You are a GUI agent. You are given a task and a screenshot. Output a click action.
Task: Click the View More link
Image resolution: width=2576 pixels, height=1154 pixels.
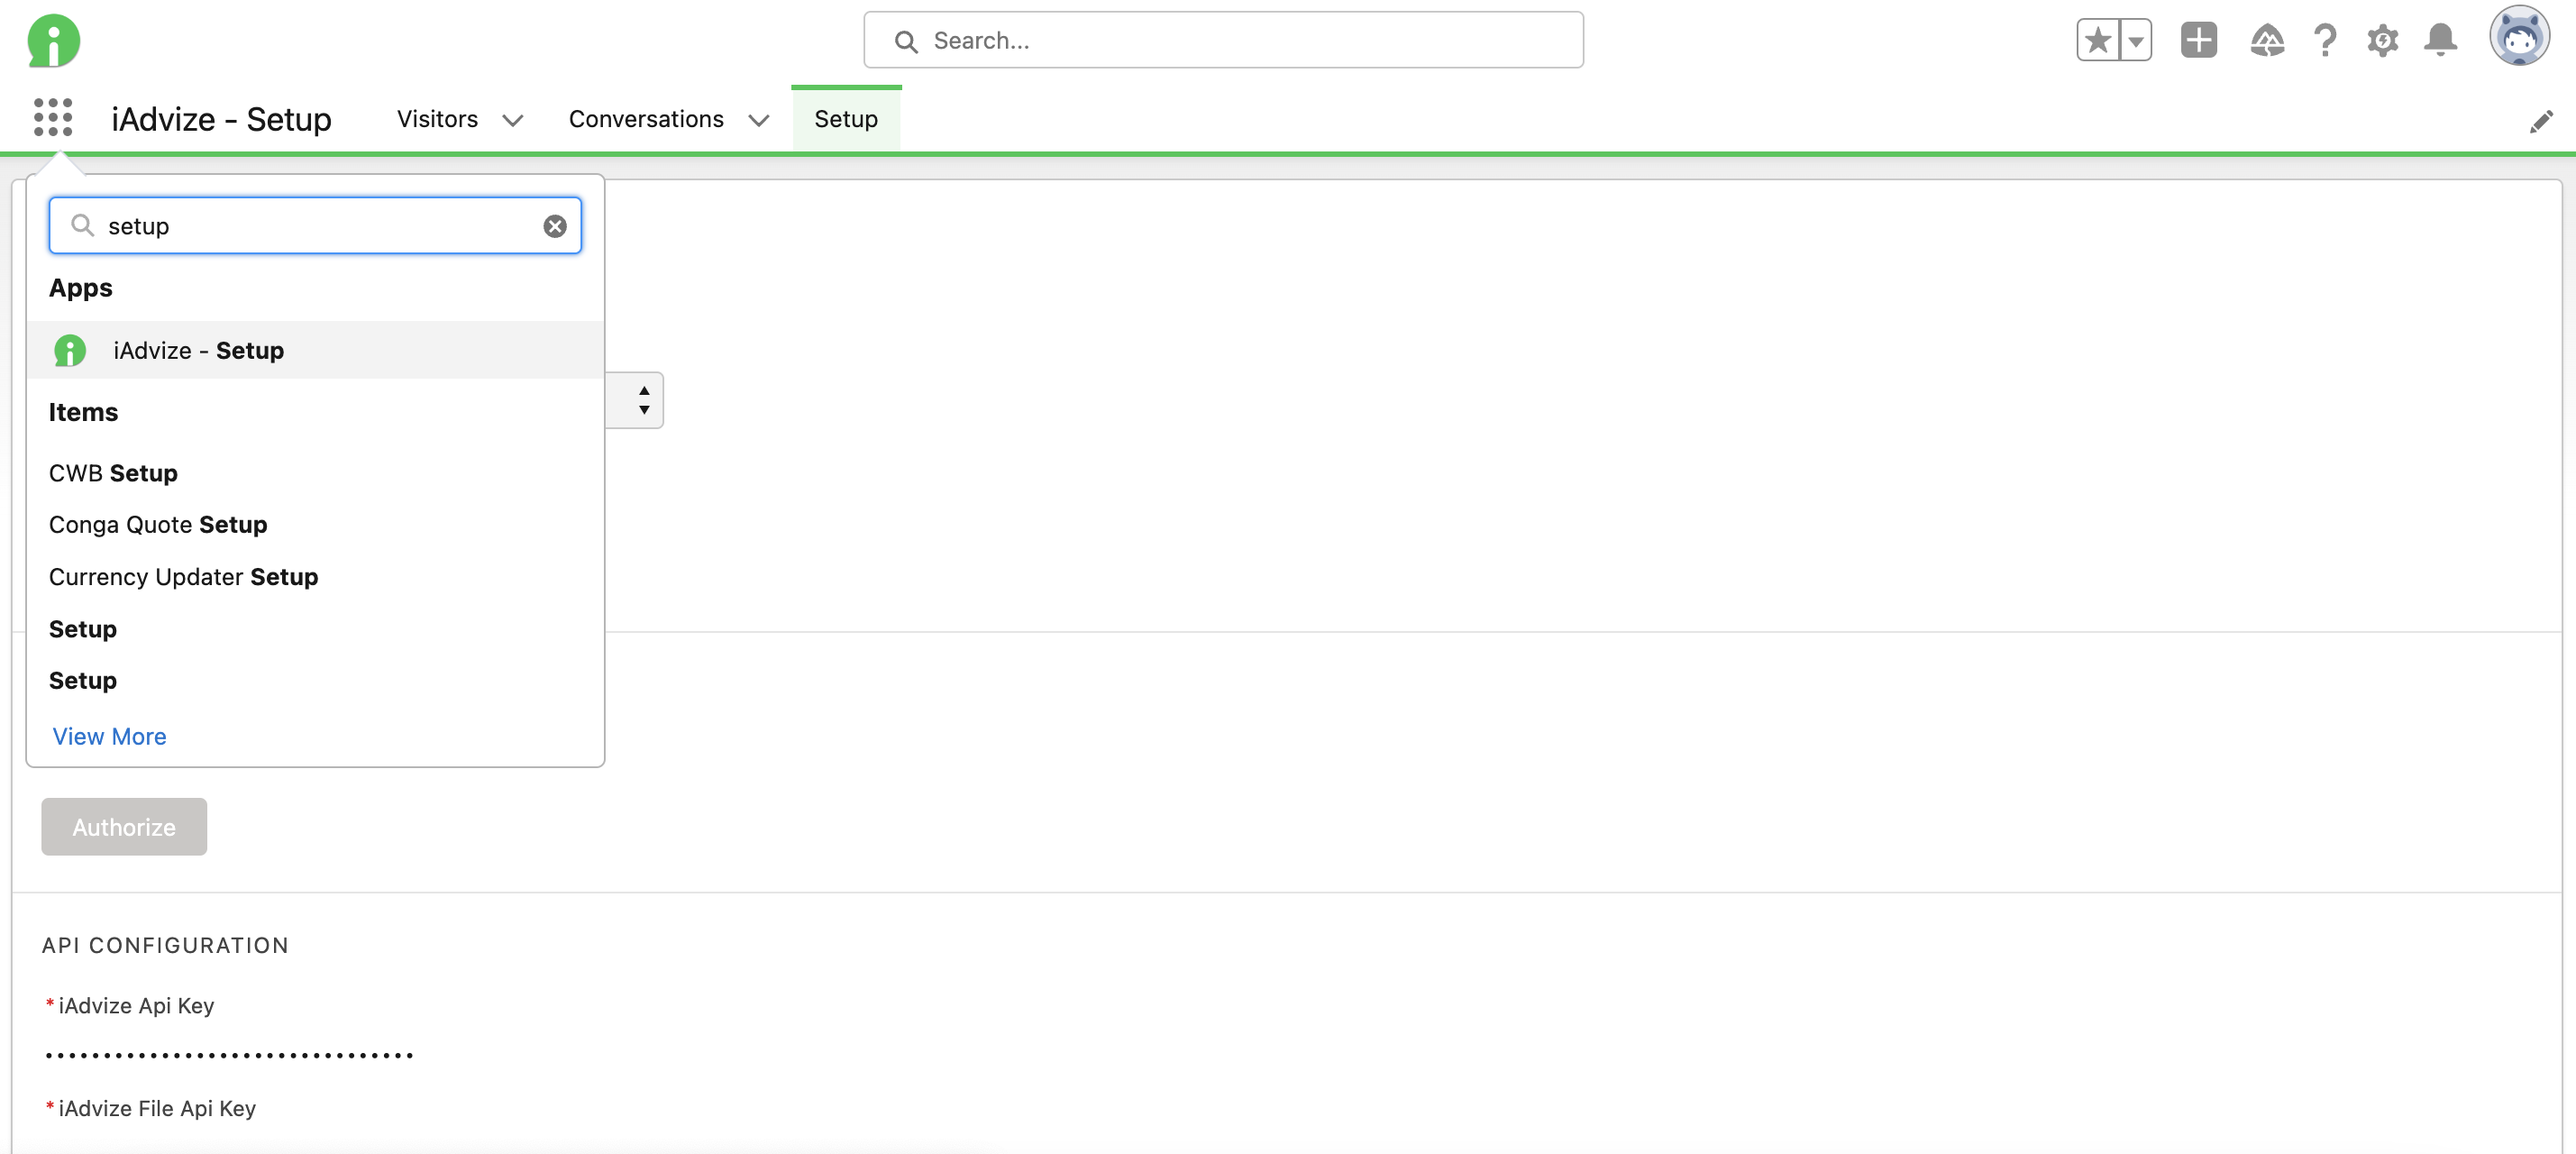[109, 737]
